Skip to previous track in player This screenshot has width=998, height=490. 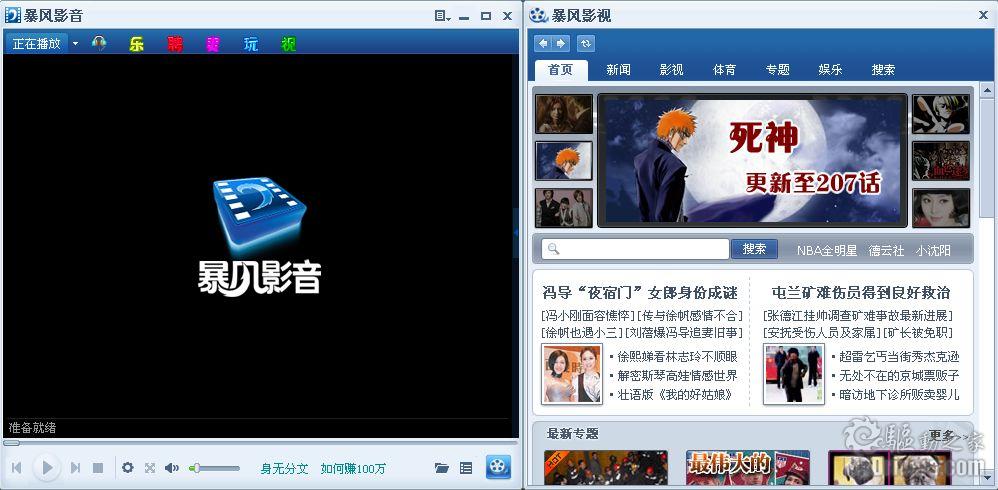coord(17,468)
